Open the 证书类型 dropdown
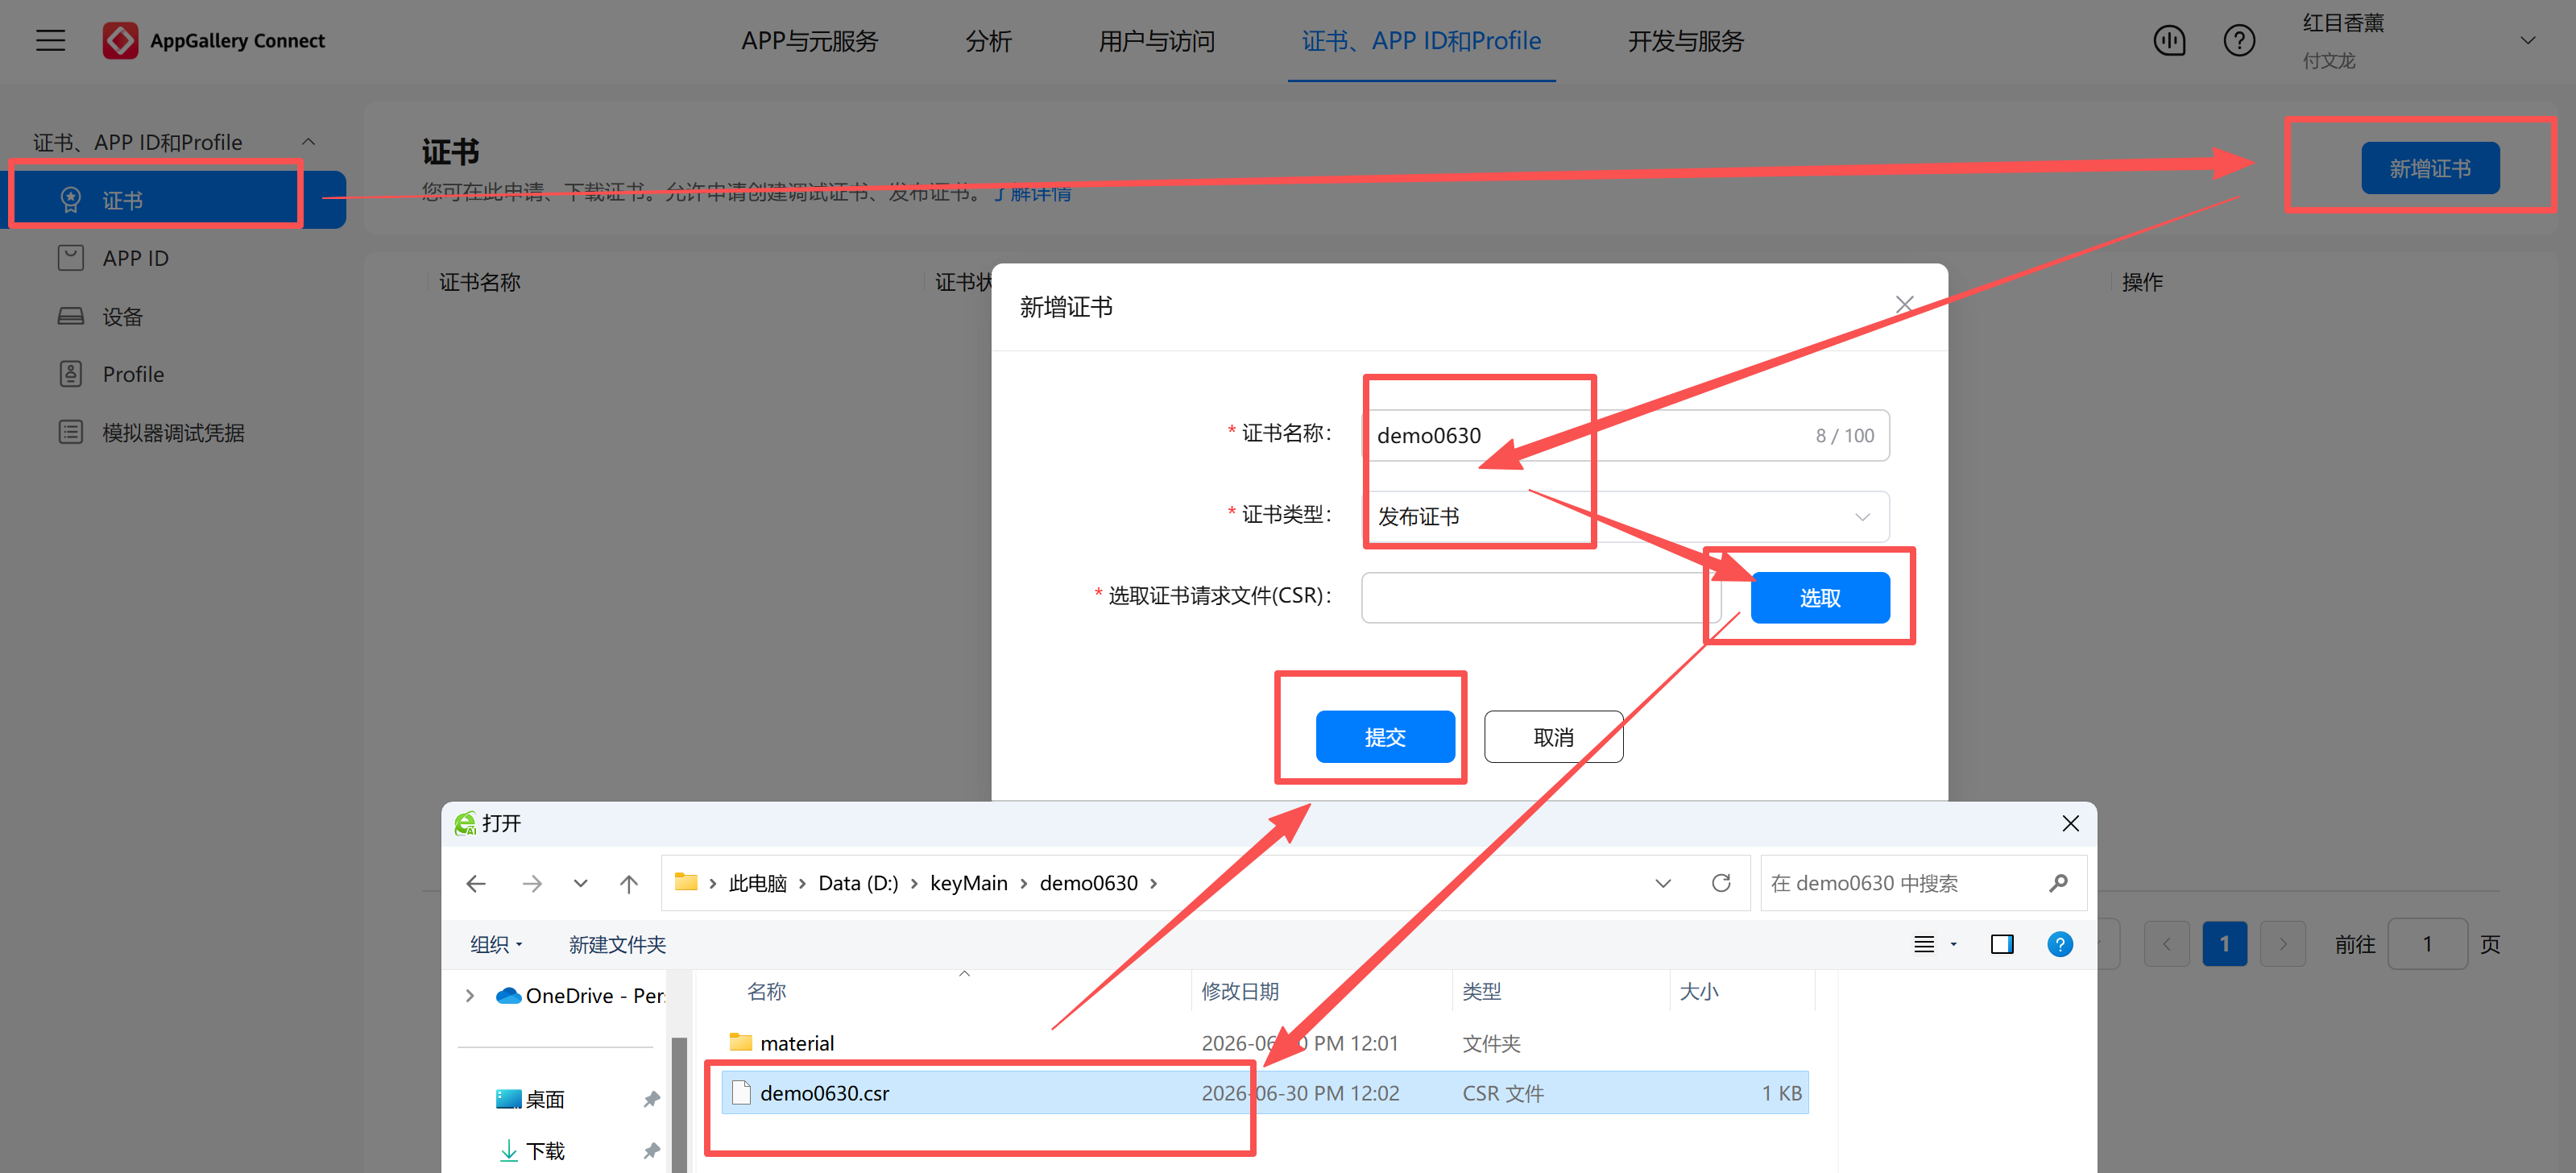2576x1173 pixels. click(1625, 516)
